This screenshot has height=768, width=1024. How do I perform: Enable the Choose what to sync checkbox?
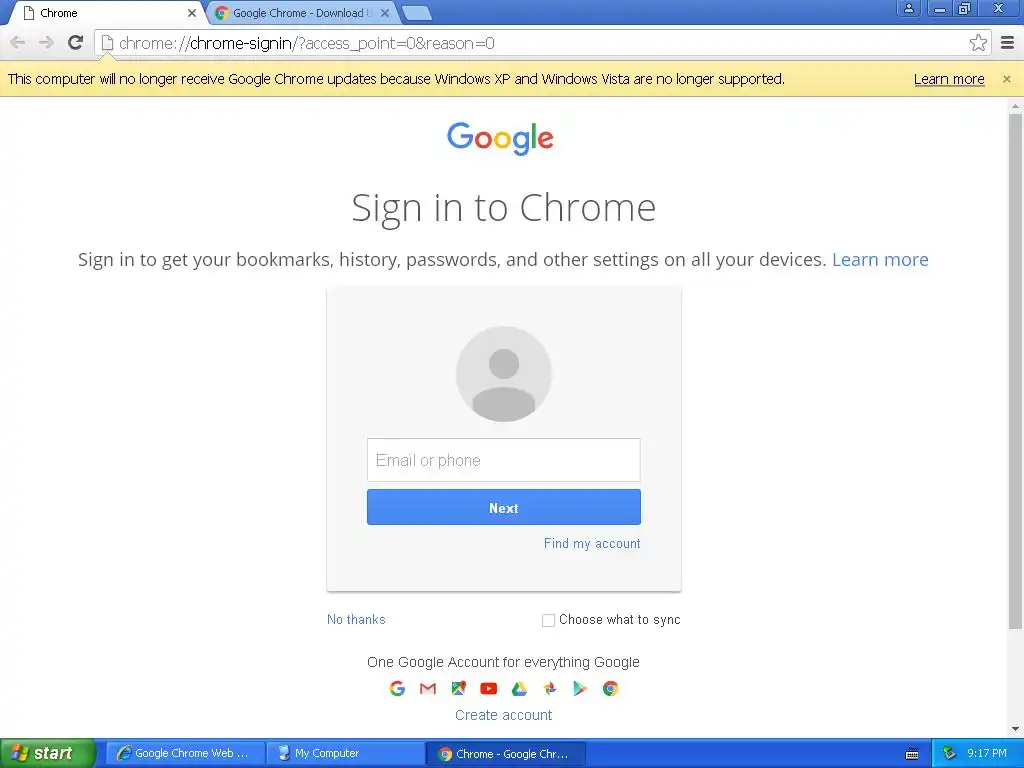[x=549, y=620]
